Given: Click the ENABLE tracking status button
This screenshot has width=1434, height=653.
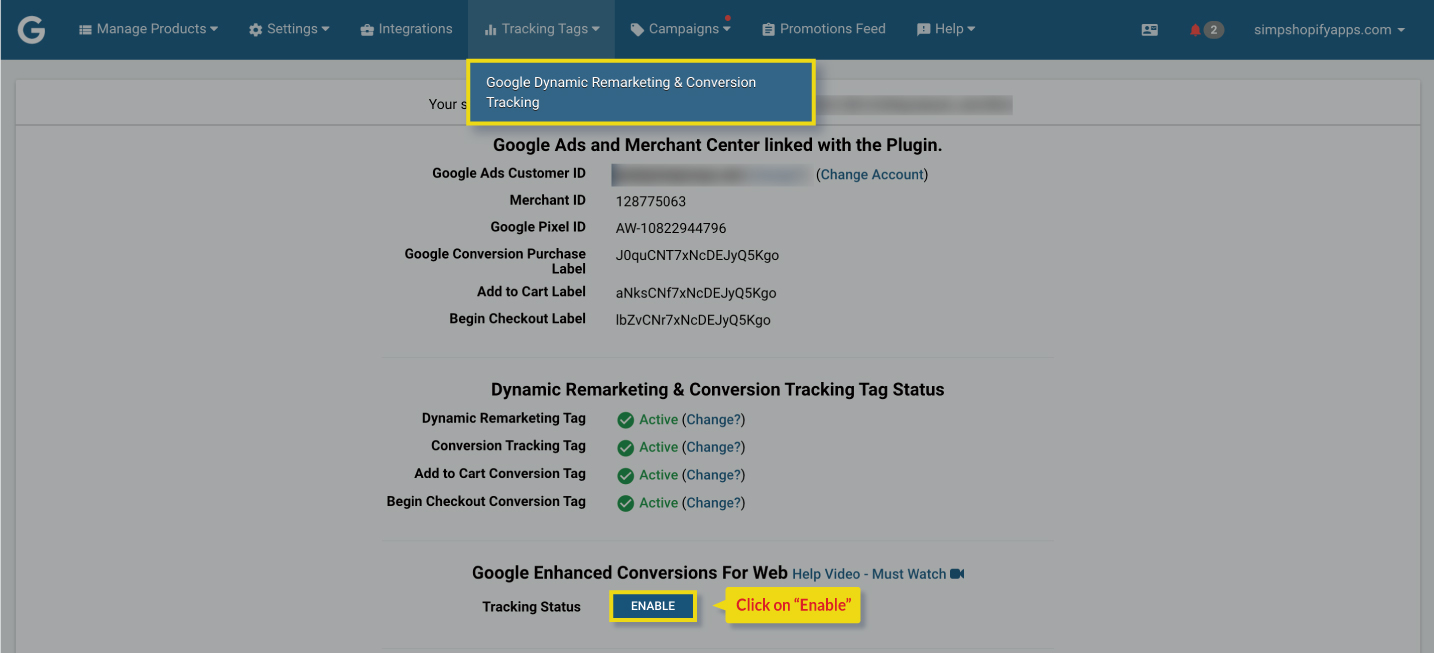Looking at the screenshot, I should 653,606.
